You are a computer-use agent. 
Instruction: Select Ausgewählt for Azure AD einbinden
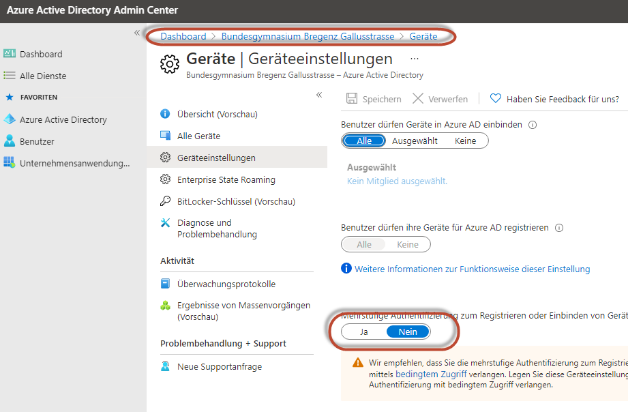415,141
